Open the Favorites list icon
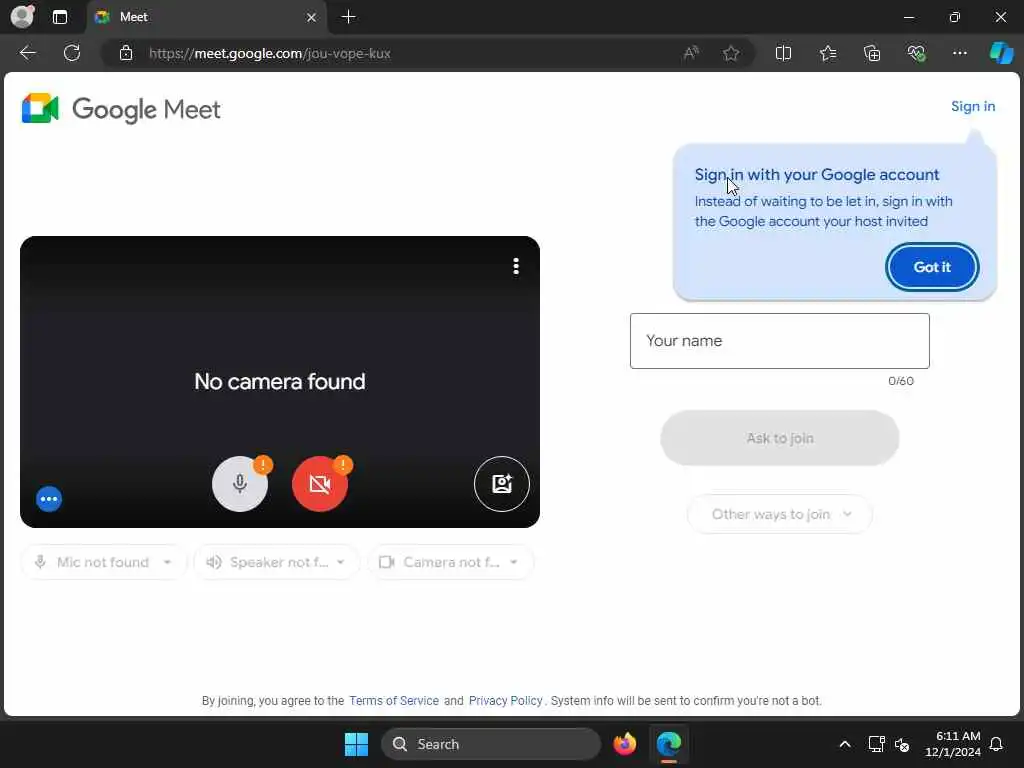 828,53
